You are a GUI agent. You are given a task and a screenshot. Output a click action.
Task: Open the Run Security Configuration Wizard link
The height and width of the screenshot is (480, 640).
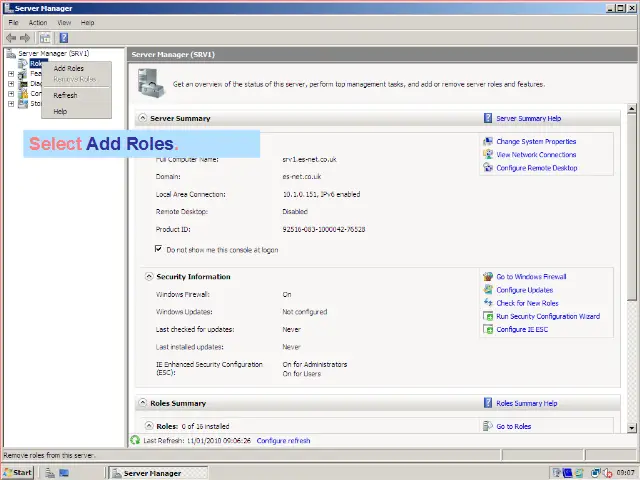[x=548, y=316]
